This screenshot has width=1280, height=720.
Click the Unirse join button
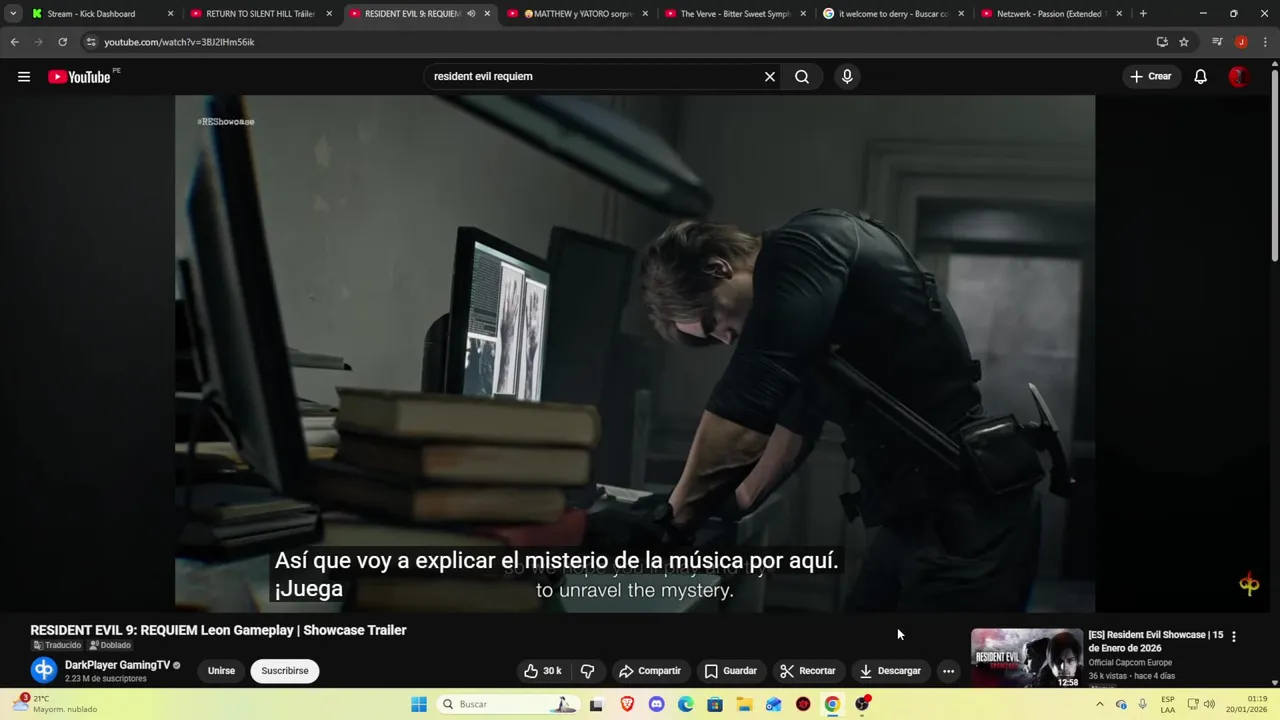[221, 671]
